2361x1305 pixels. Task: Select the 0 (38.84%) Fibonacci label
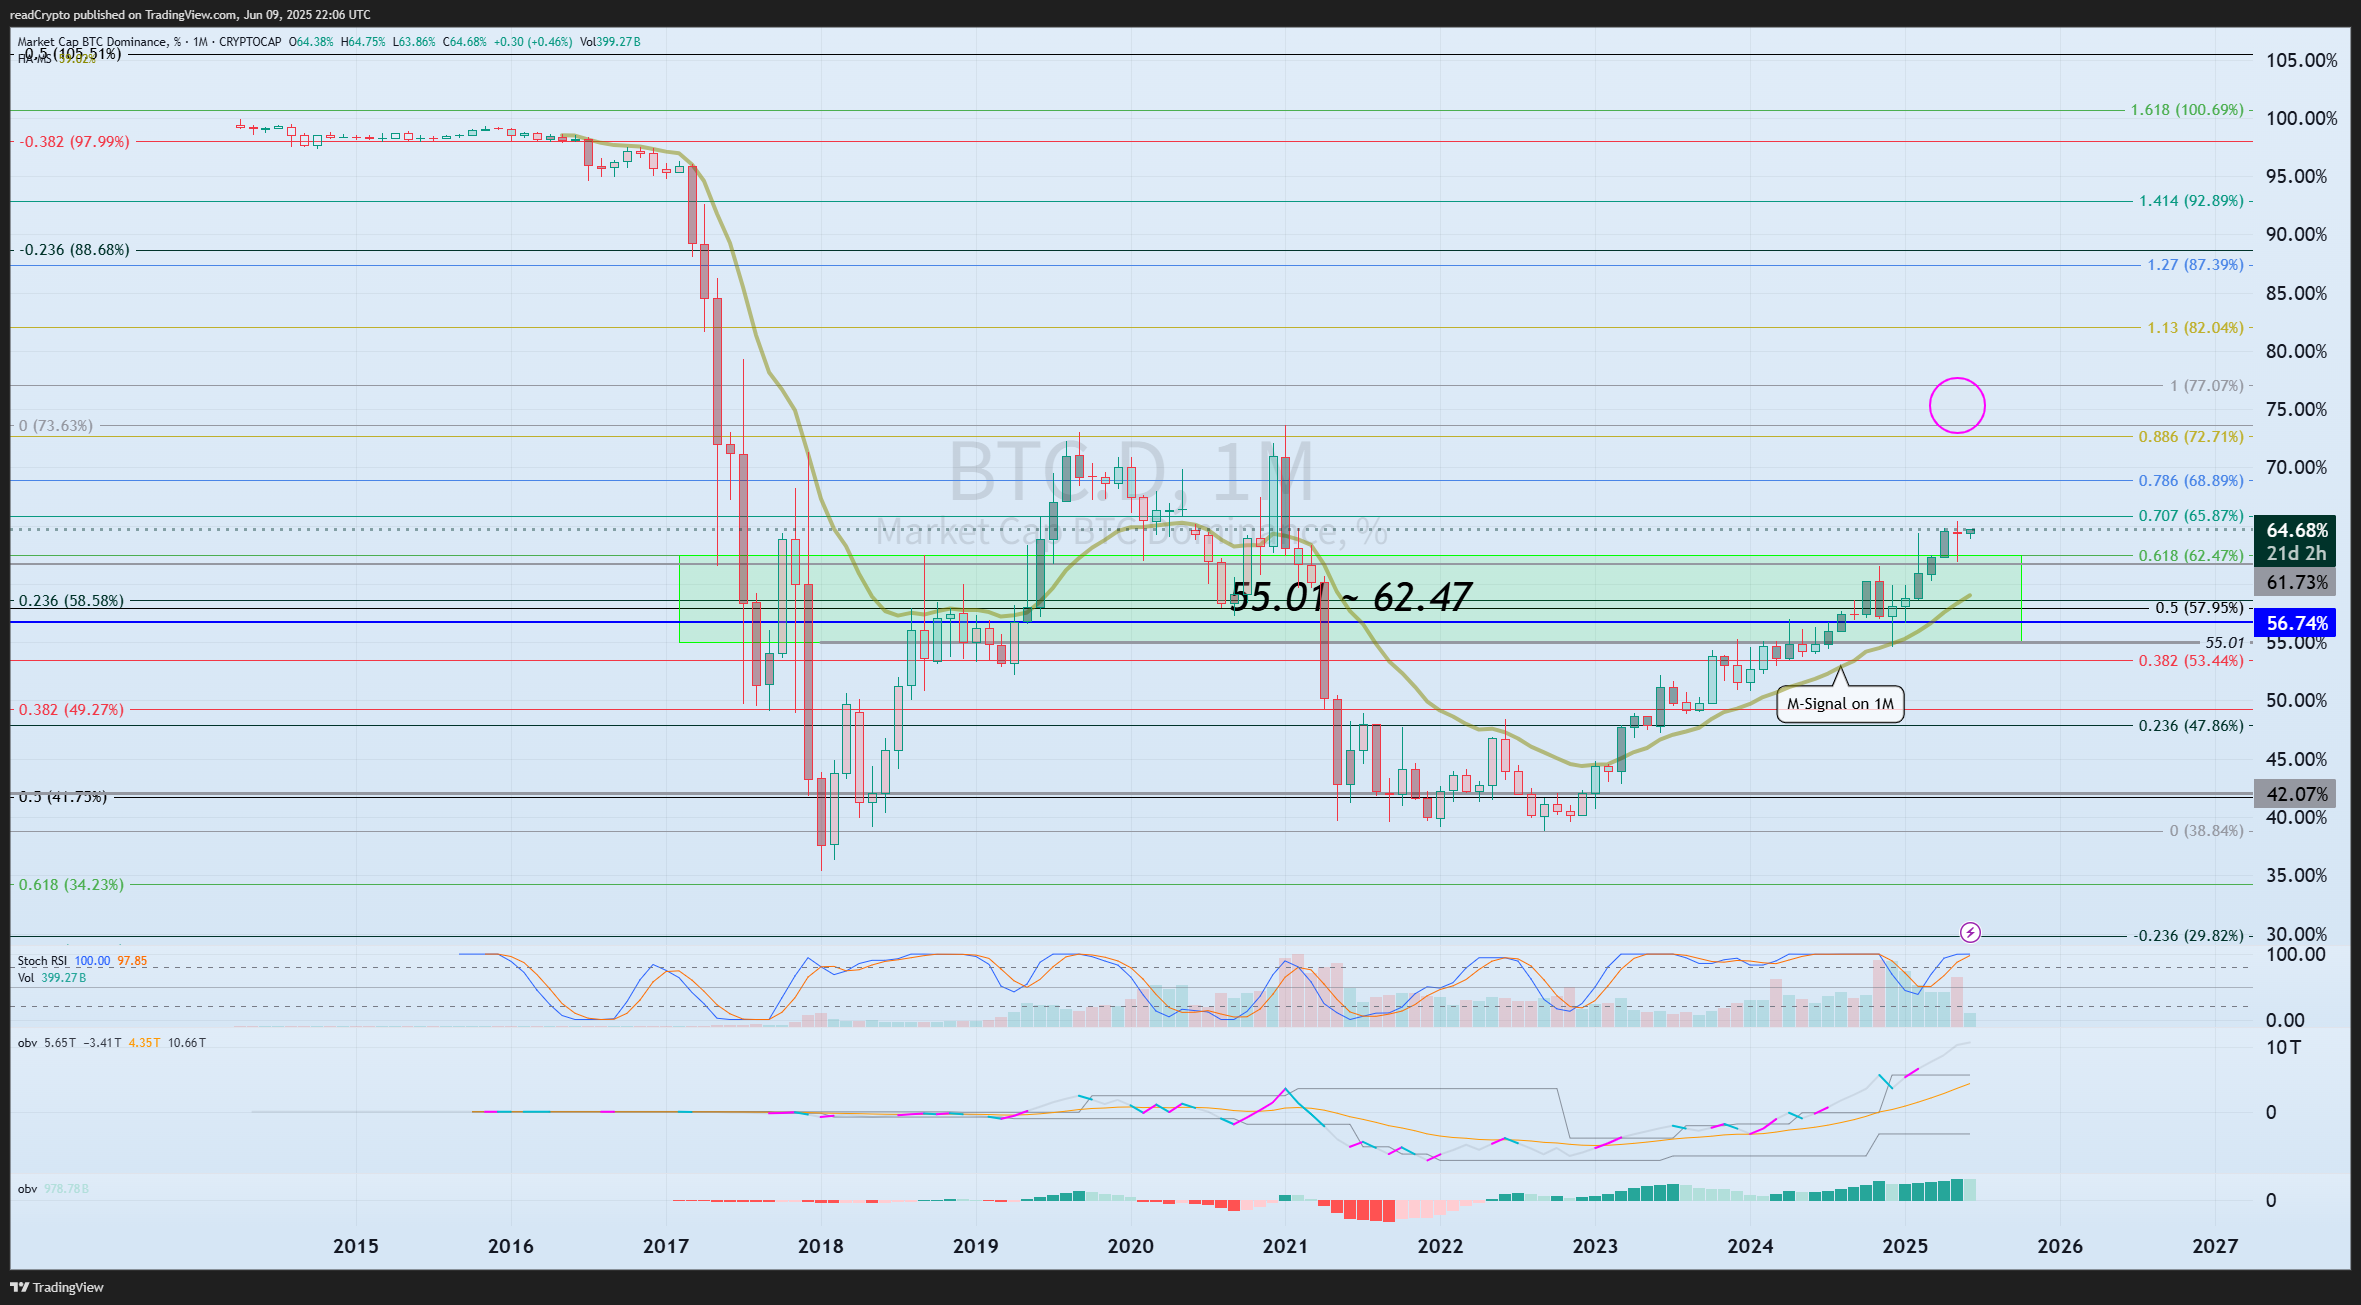2206,831
